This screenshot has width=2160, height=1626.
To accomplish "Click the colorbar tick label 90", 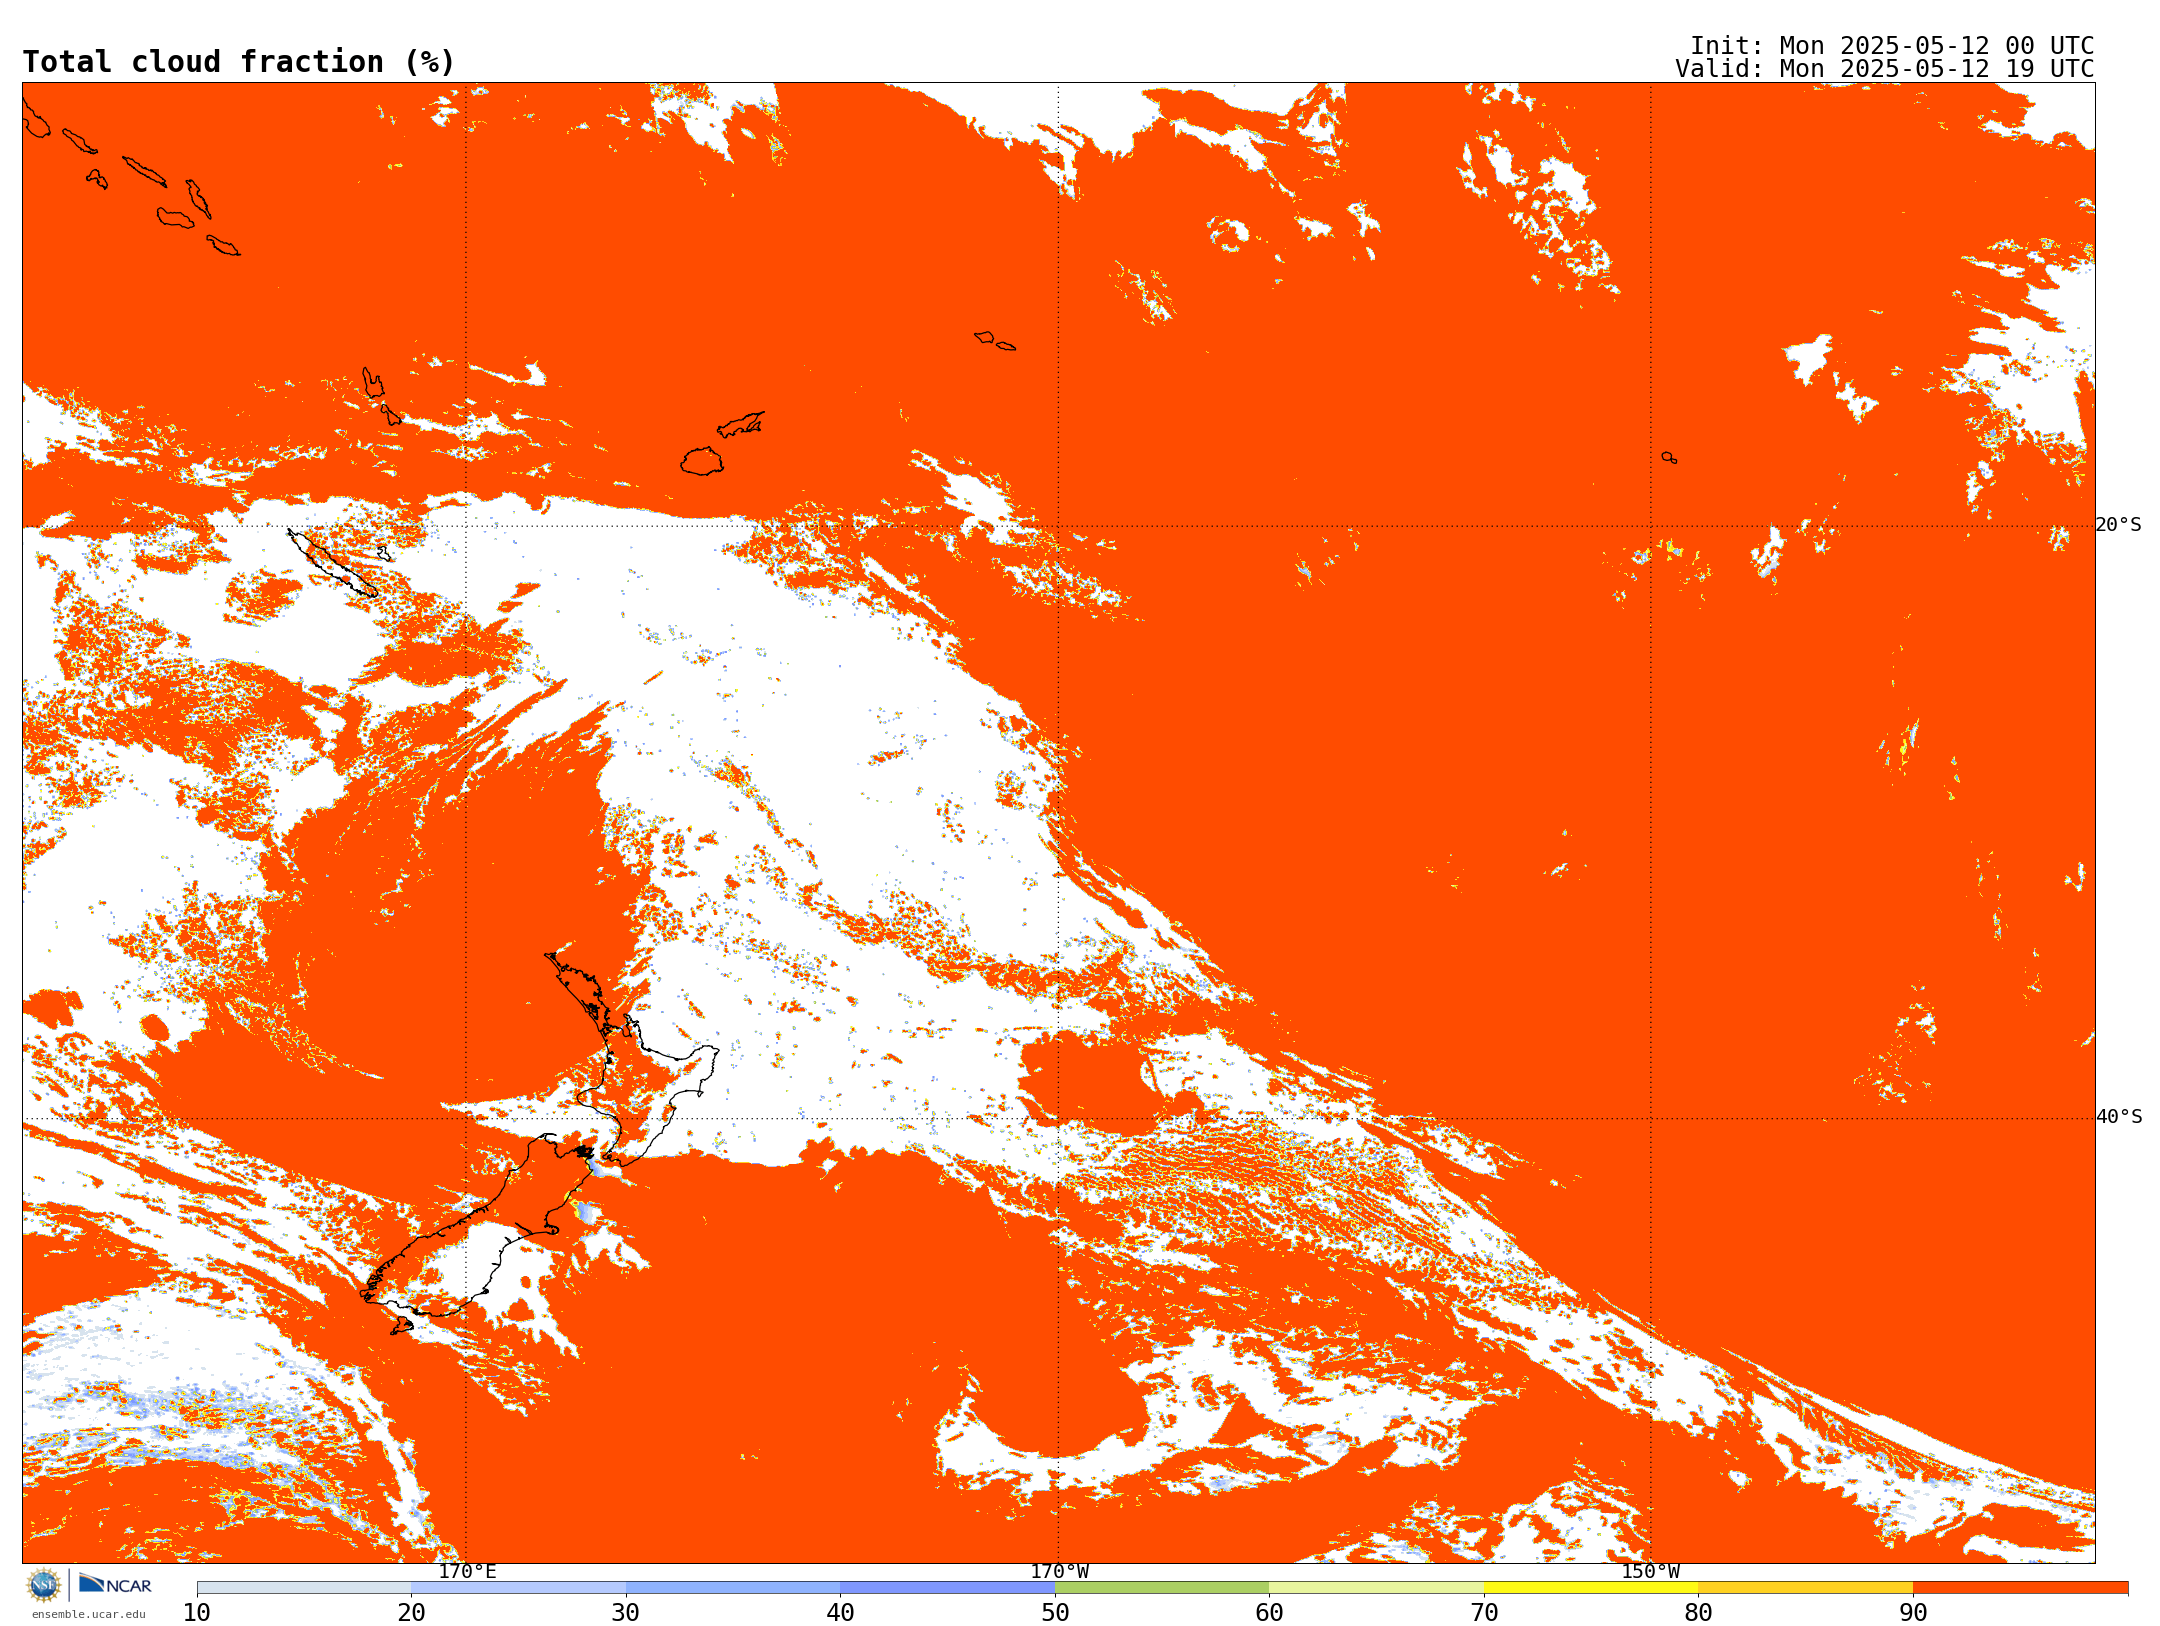I will [1913, 1613].
